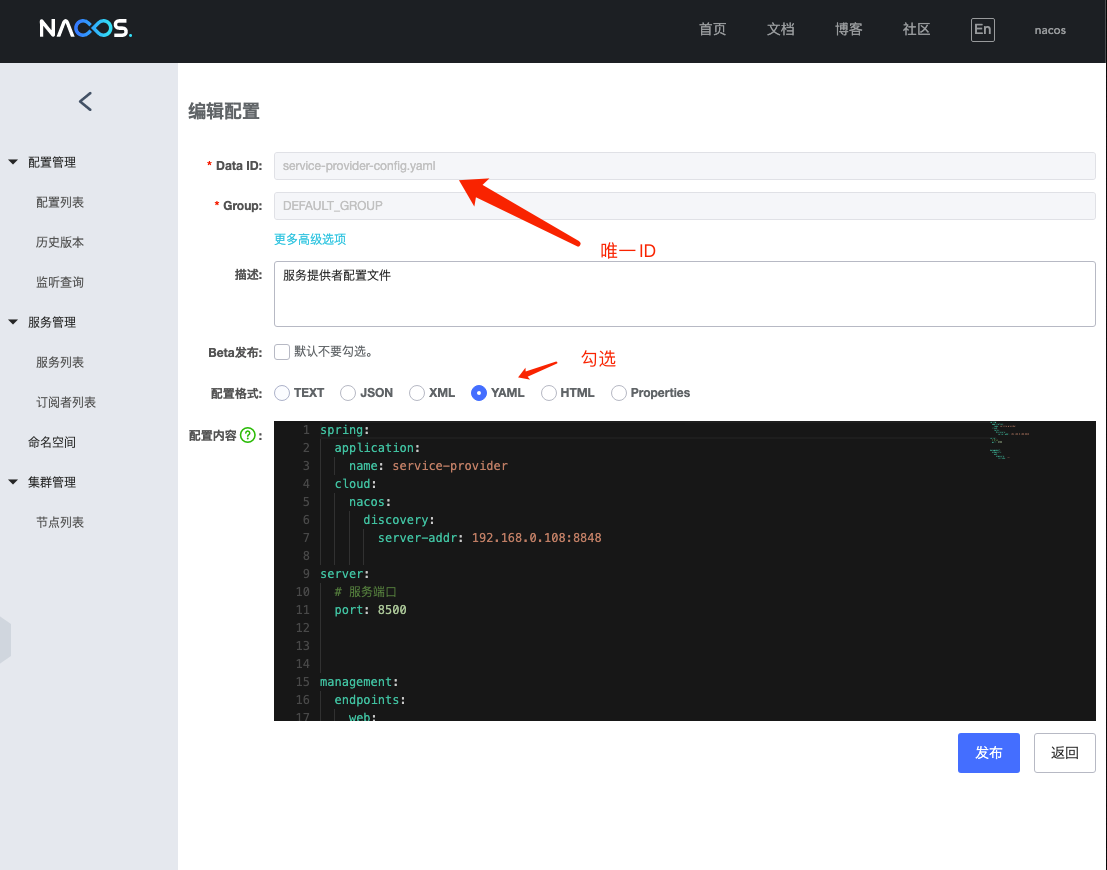Screen dimensions: 1107x870
Task: Click 'management:' line in editor
Action: point(359,682)
